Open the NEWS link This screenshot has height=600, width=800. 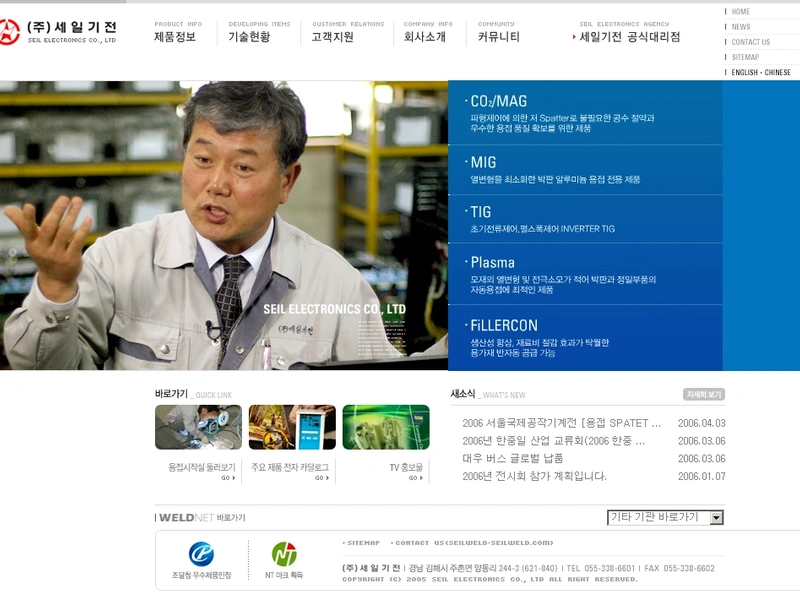(741, 27)
